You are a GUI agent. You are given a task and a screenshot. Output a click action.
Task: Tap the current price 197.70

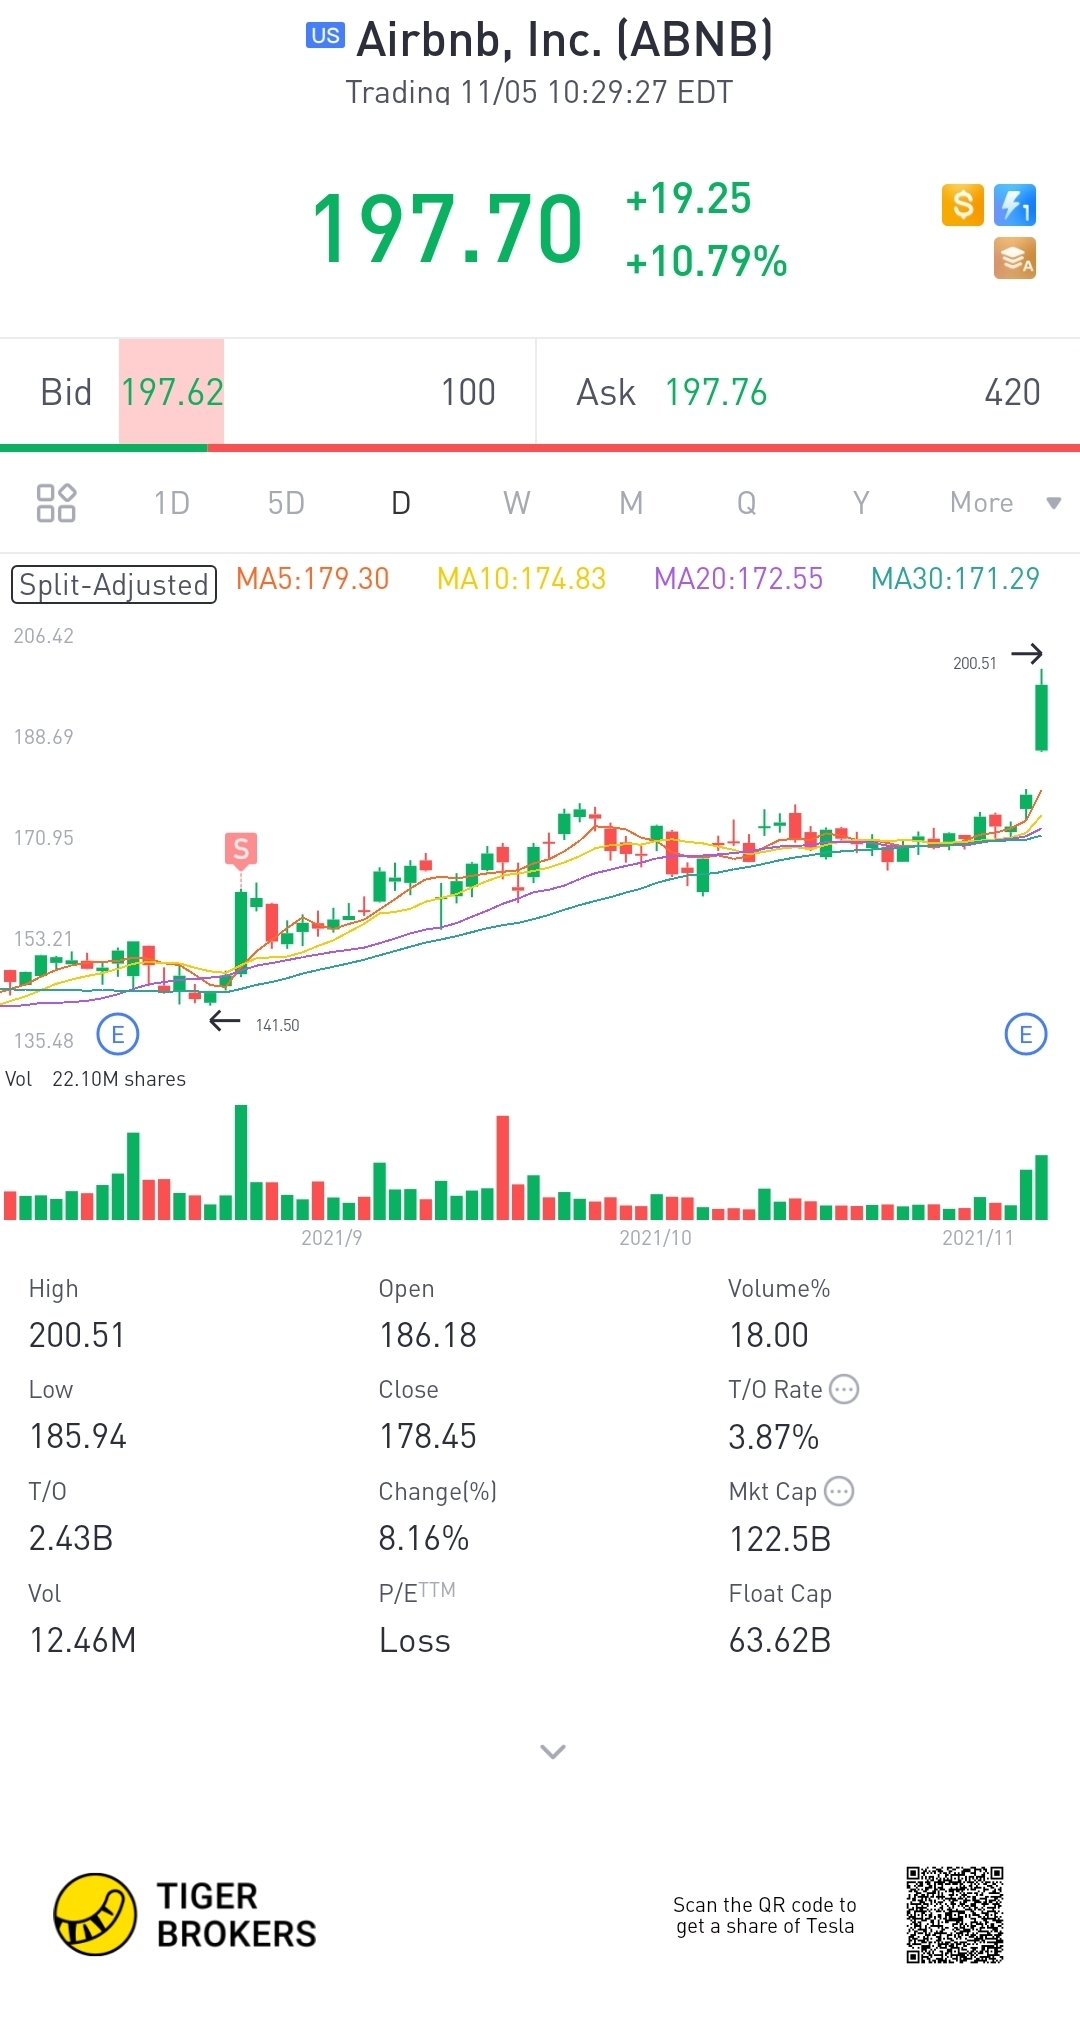point(447,229)
